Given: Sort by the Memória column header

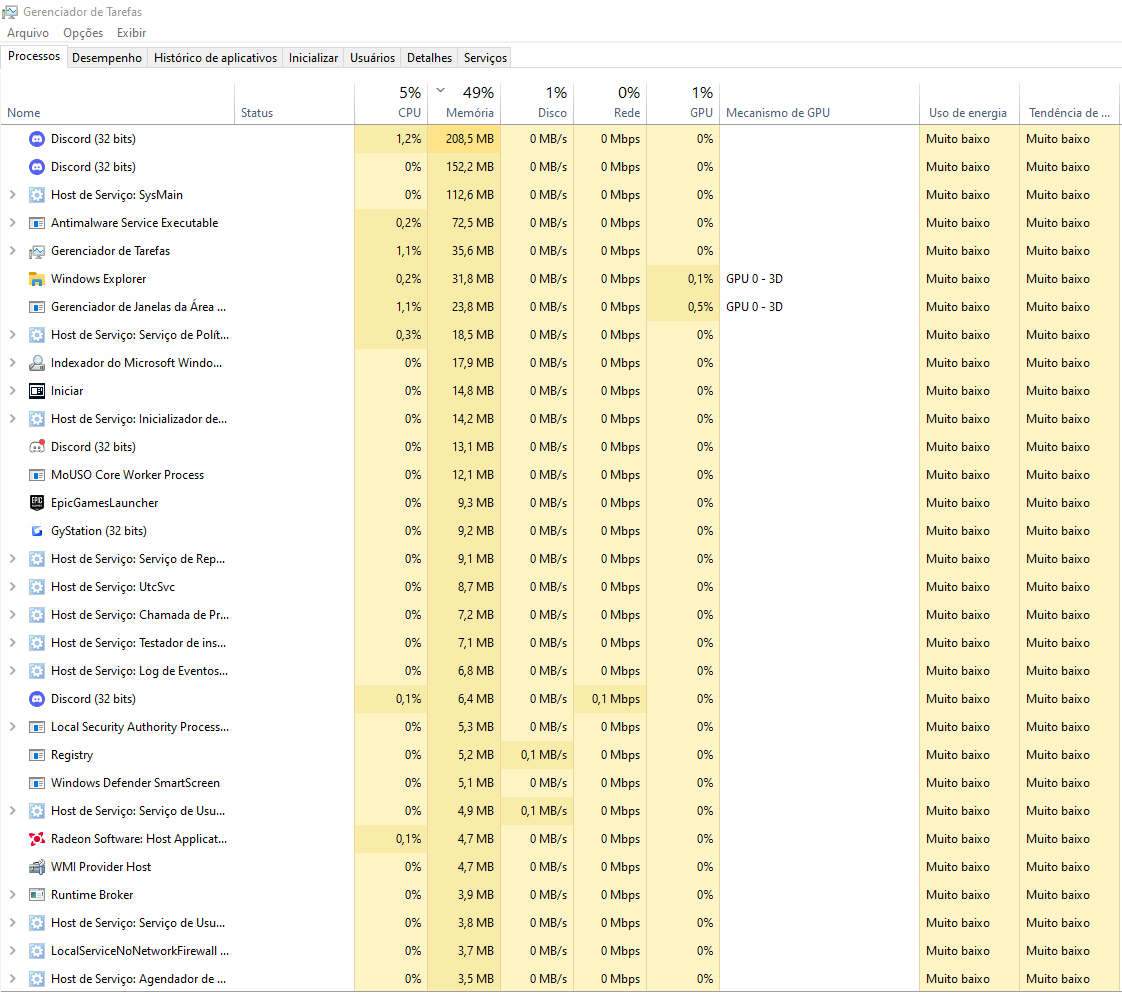Looking at the screenshot, I should tap(464, 103).
